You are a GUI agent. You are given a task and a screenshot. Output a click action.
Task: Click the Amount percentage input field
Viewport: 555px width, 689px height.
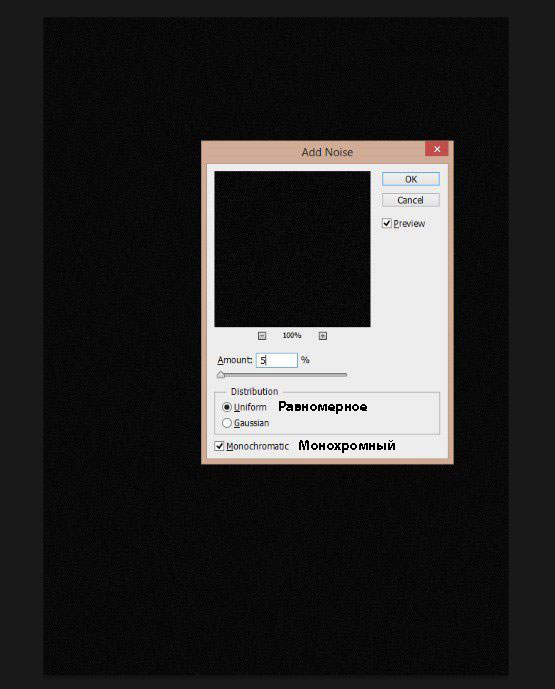(276, 360)
